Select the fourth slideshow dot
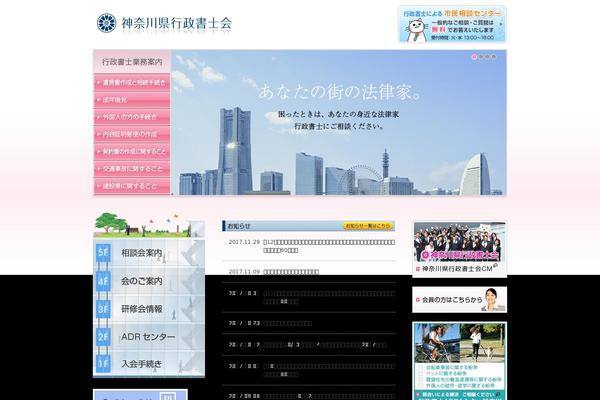 click(494, 57)
